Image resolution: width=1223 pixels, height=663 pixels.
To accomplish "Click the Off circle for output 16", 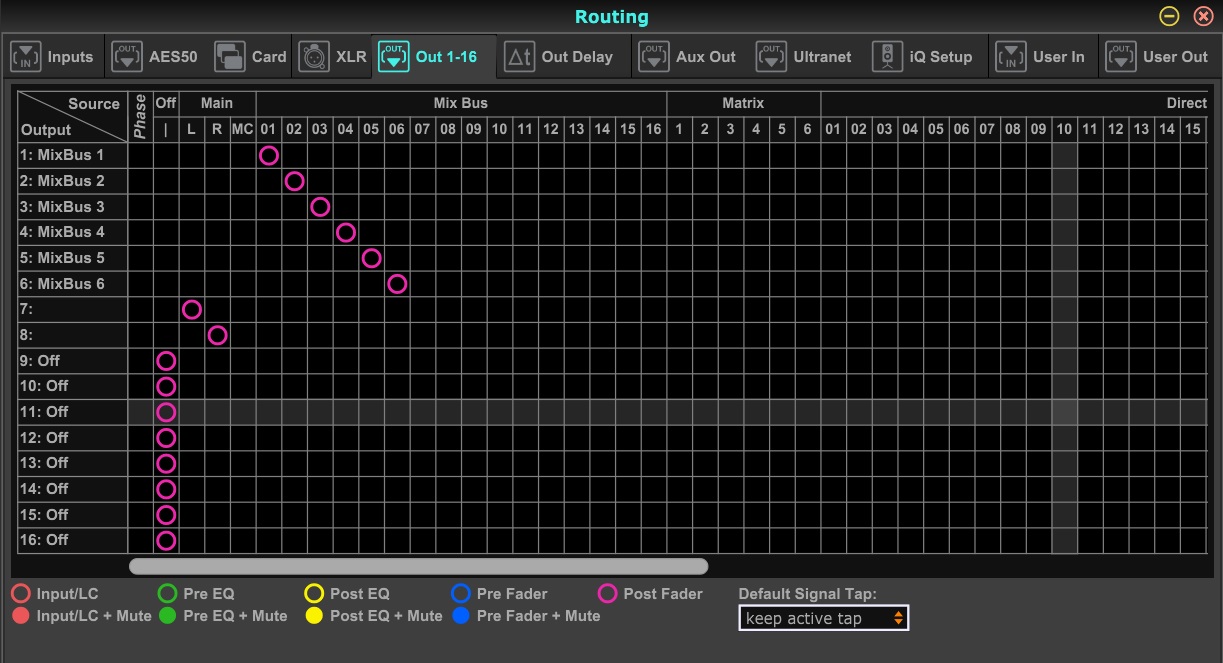I will [166, 540].
